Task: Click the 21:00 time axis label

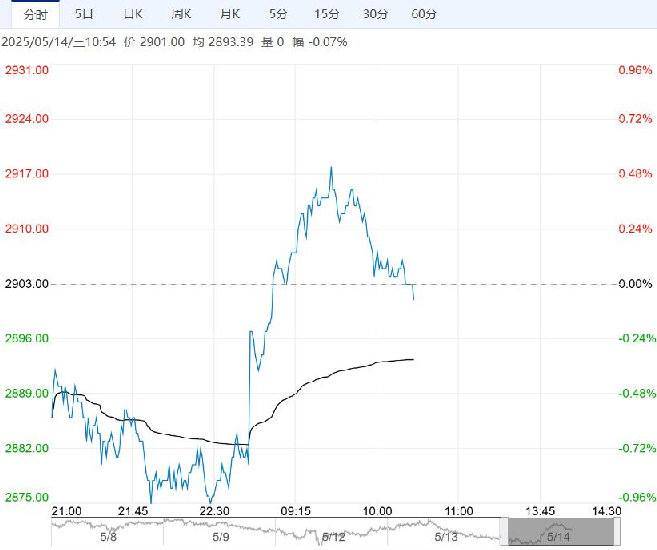Action: (67, 511)
